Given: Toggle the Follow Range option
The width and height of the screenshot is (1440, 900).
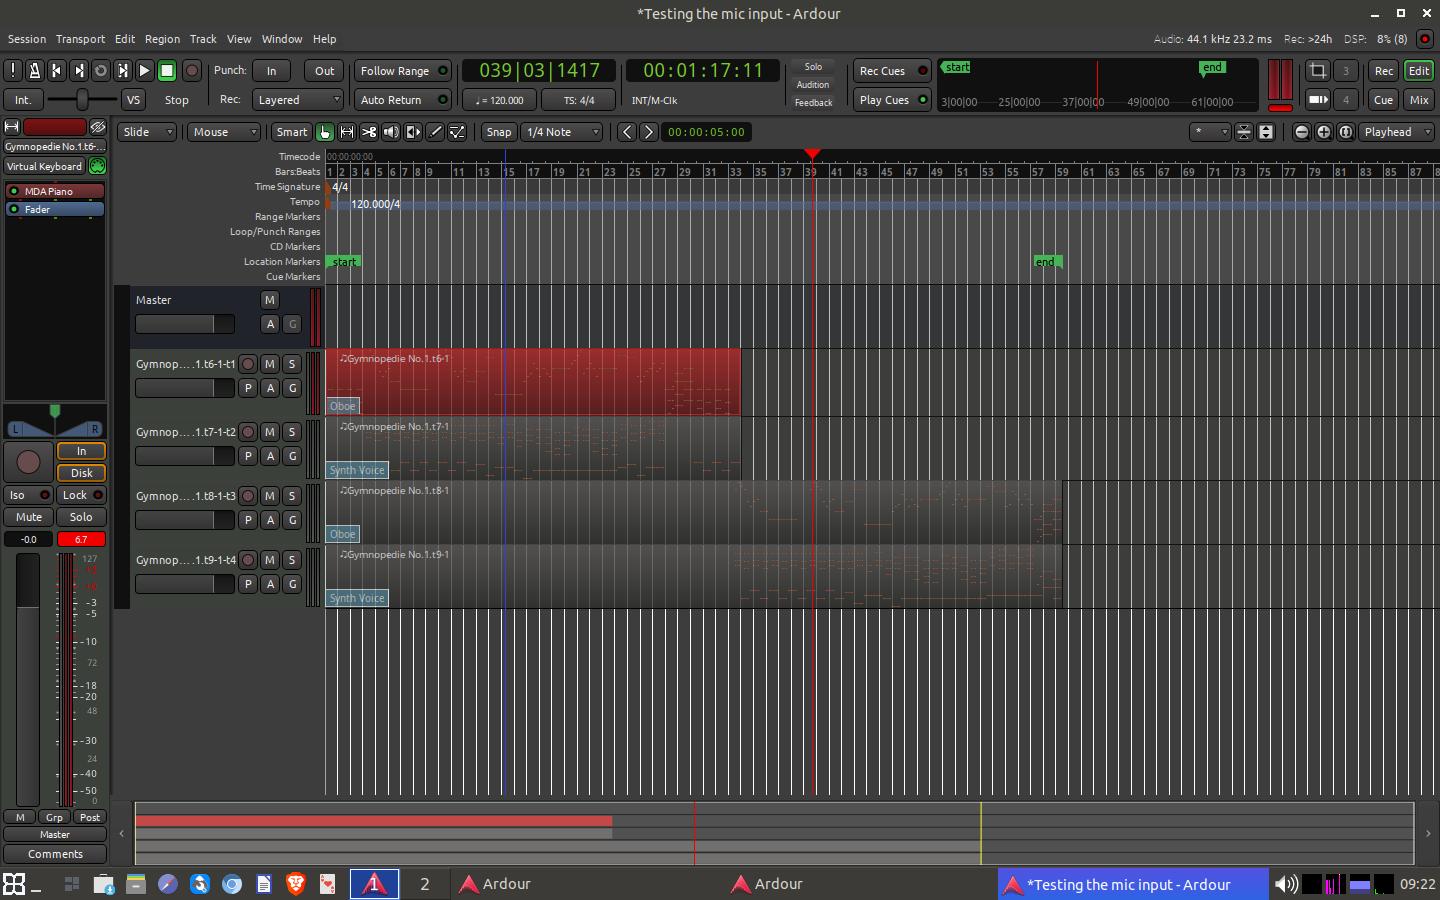Looking at the screenshot, I should pos(403,71).
